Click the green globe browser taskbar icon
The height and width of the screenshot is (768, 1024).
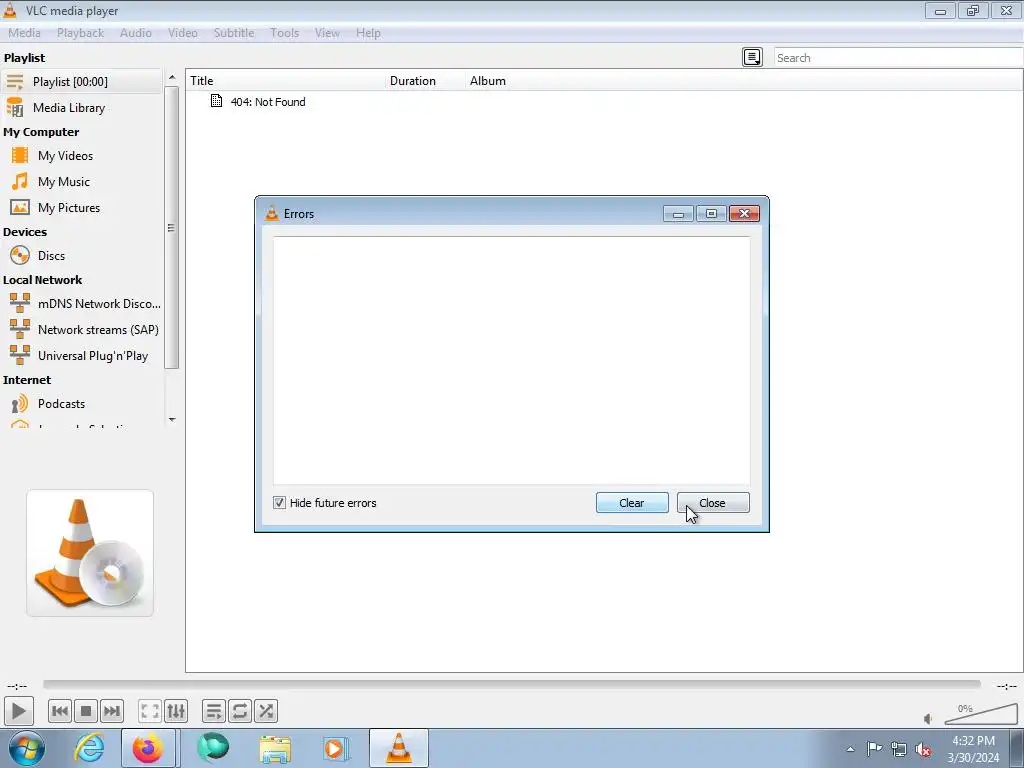pos(213,748)
